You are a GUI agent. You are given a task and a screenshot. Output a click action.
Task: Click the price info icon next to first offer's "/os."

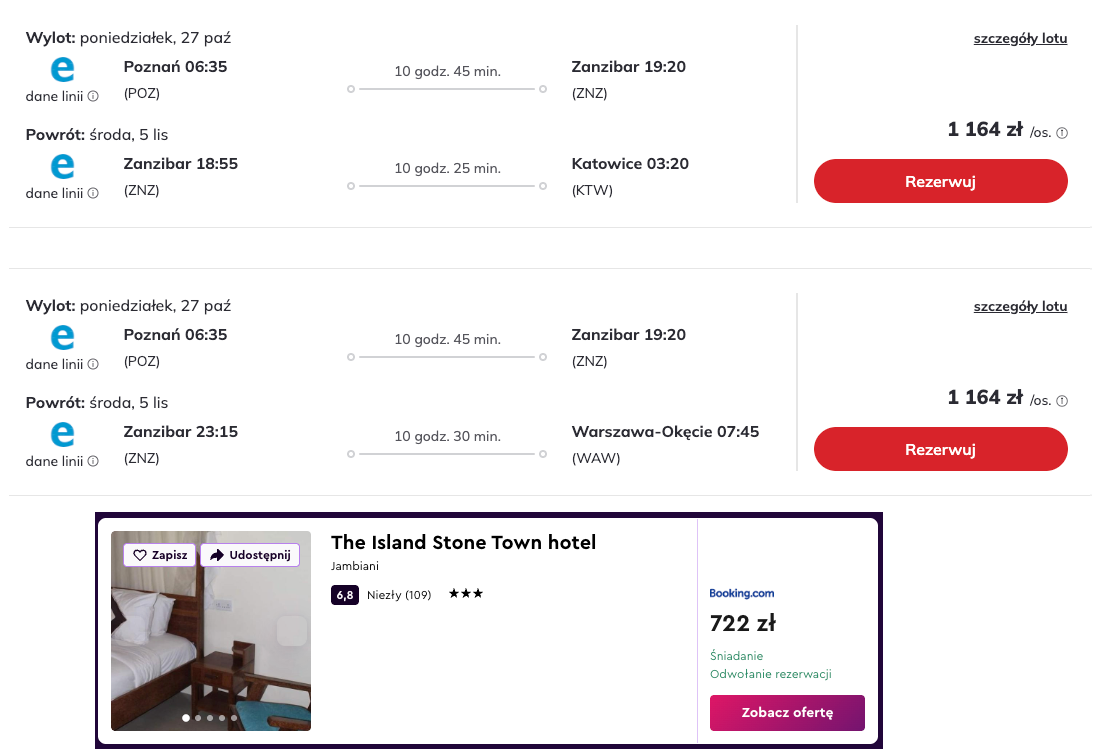pos(1062,133)
